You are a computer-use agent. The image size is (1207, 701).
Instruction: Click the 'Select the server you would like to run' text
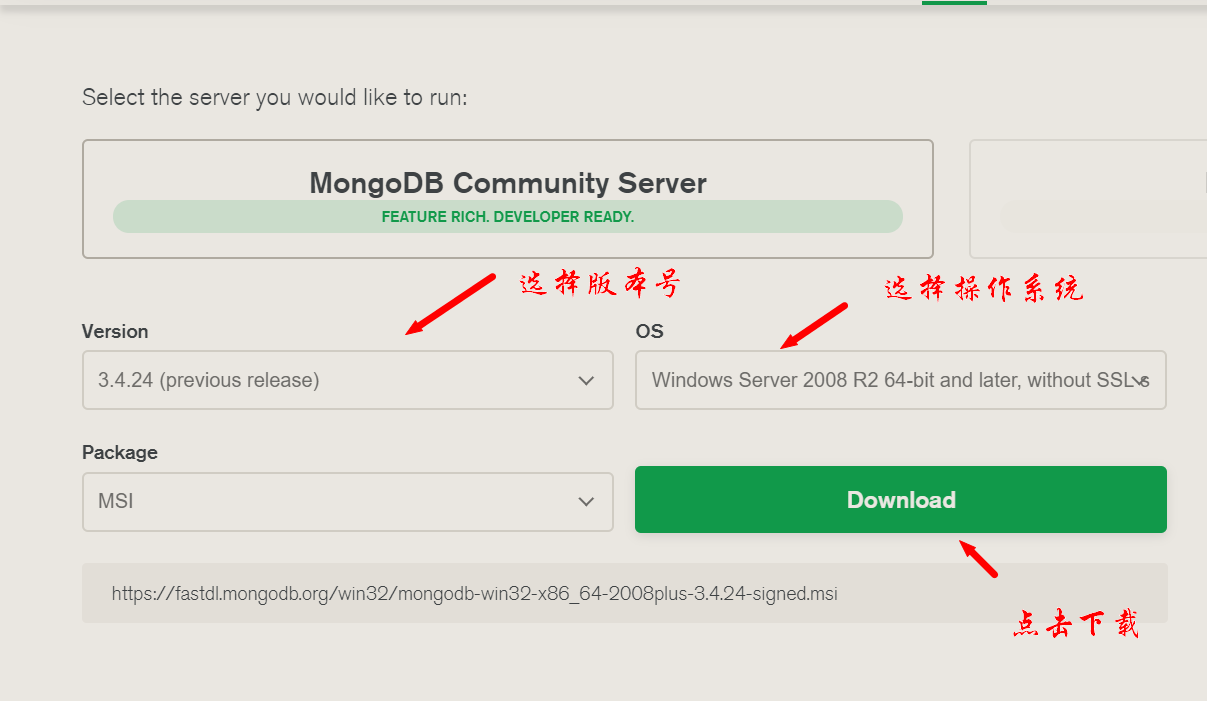click(x=275, y=98)
